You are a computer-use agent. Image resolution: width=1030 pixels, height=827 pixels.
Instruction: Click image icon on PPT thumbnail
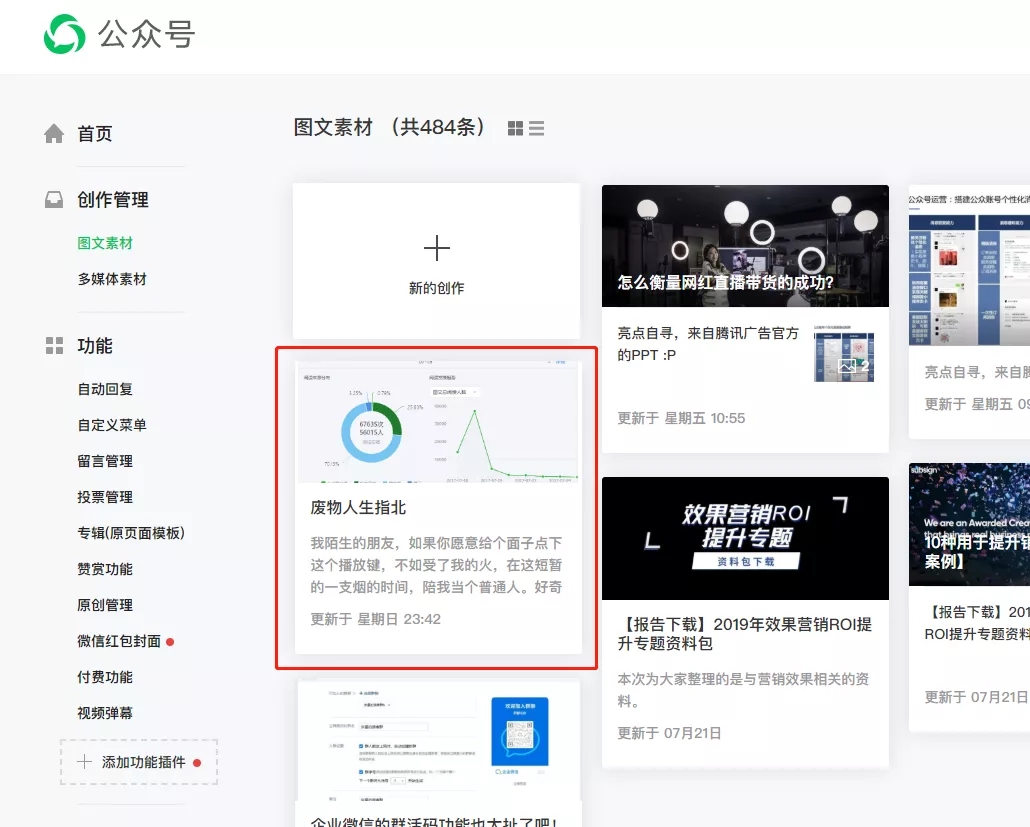tap(848, 366)
